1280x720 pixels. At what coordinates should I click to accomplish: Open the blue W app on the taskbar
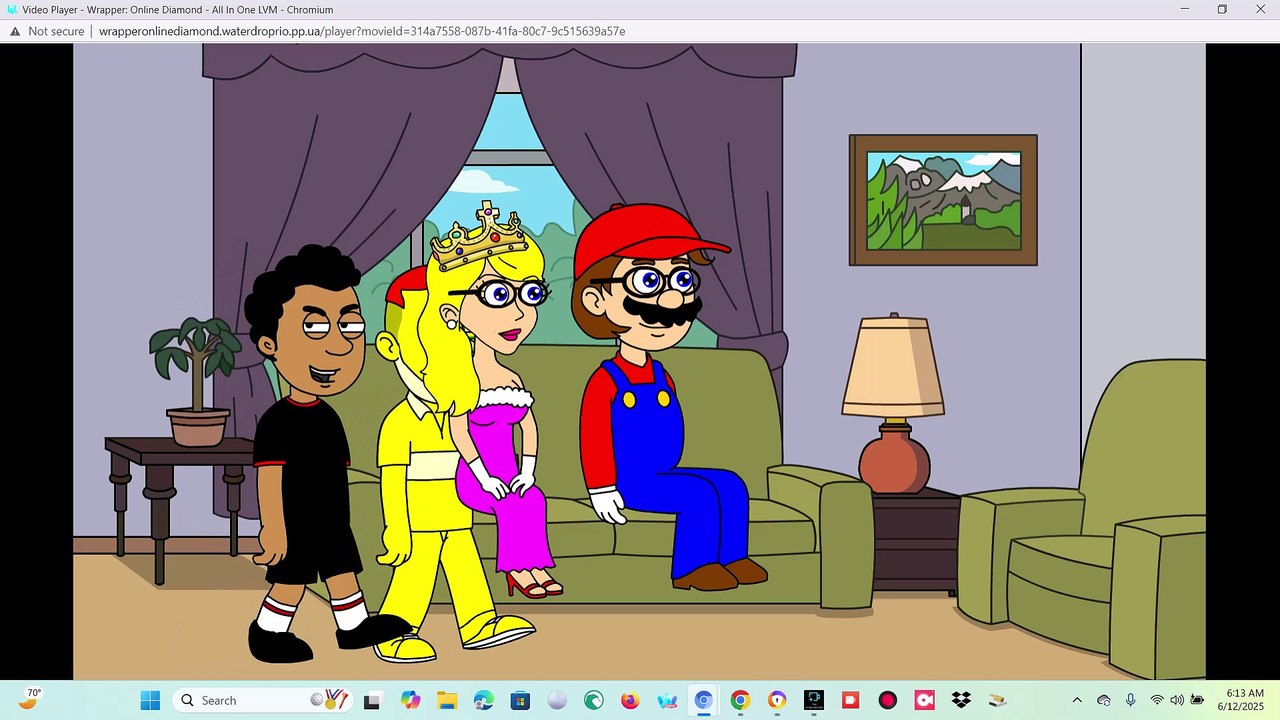667,700
